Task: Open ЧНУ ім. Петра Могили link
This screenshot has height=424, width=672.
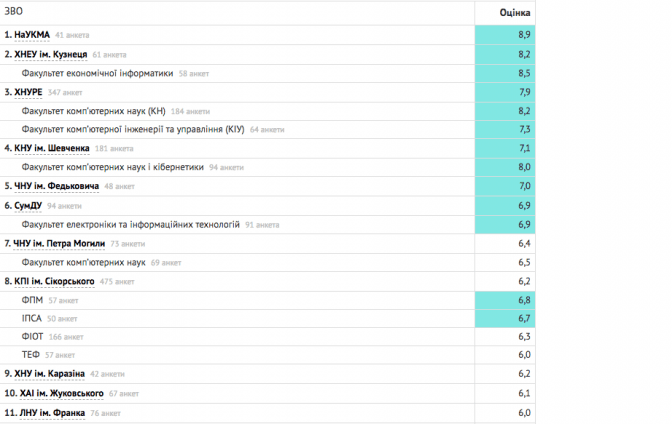Action: 61,243
